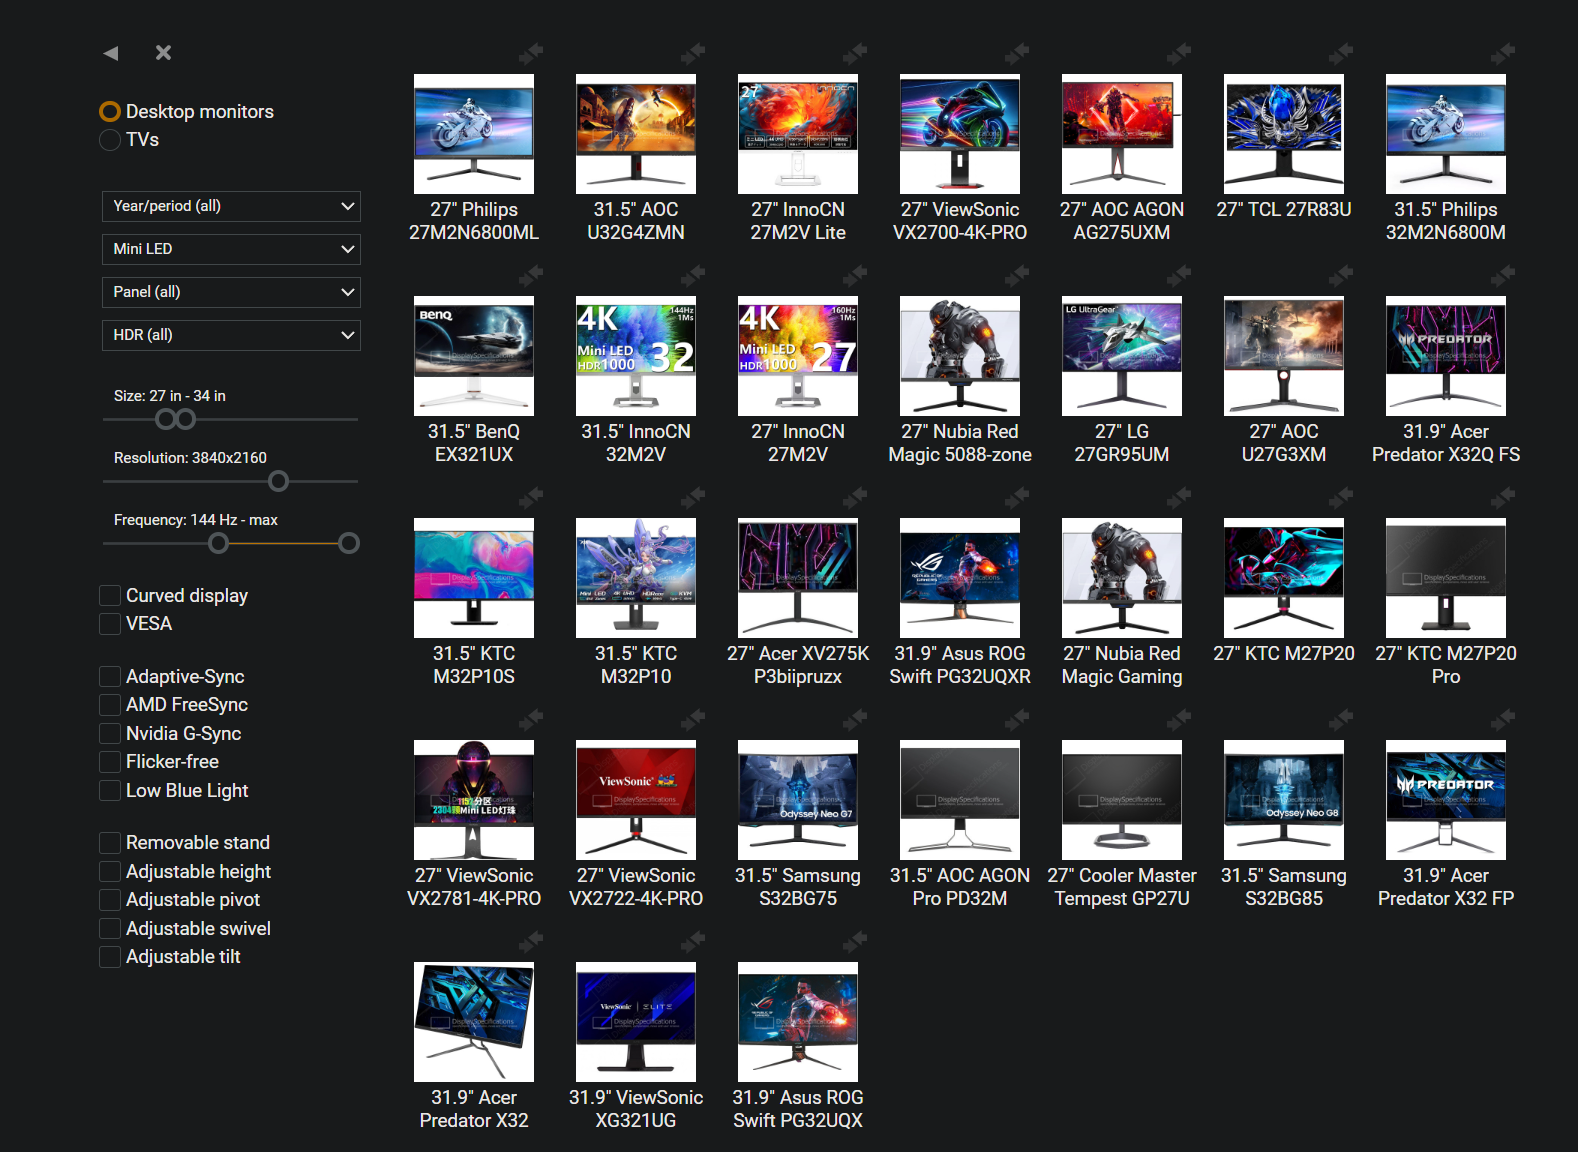This screenshot has width=1578, height=1152.
Task: Click the back arrow icon
Action: coord(111,53)
